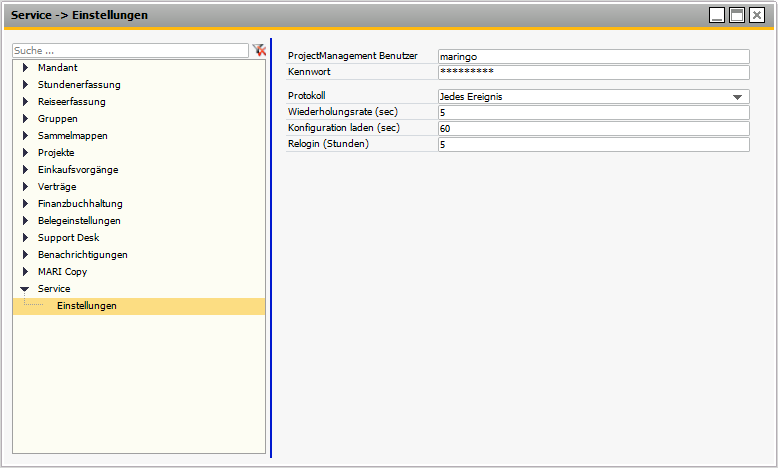
Task: Click the ProjectManagement Benutzer field
Action: click(x=593, y=57)
